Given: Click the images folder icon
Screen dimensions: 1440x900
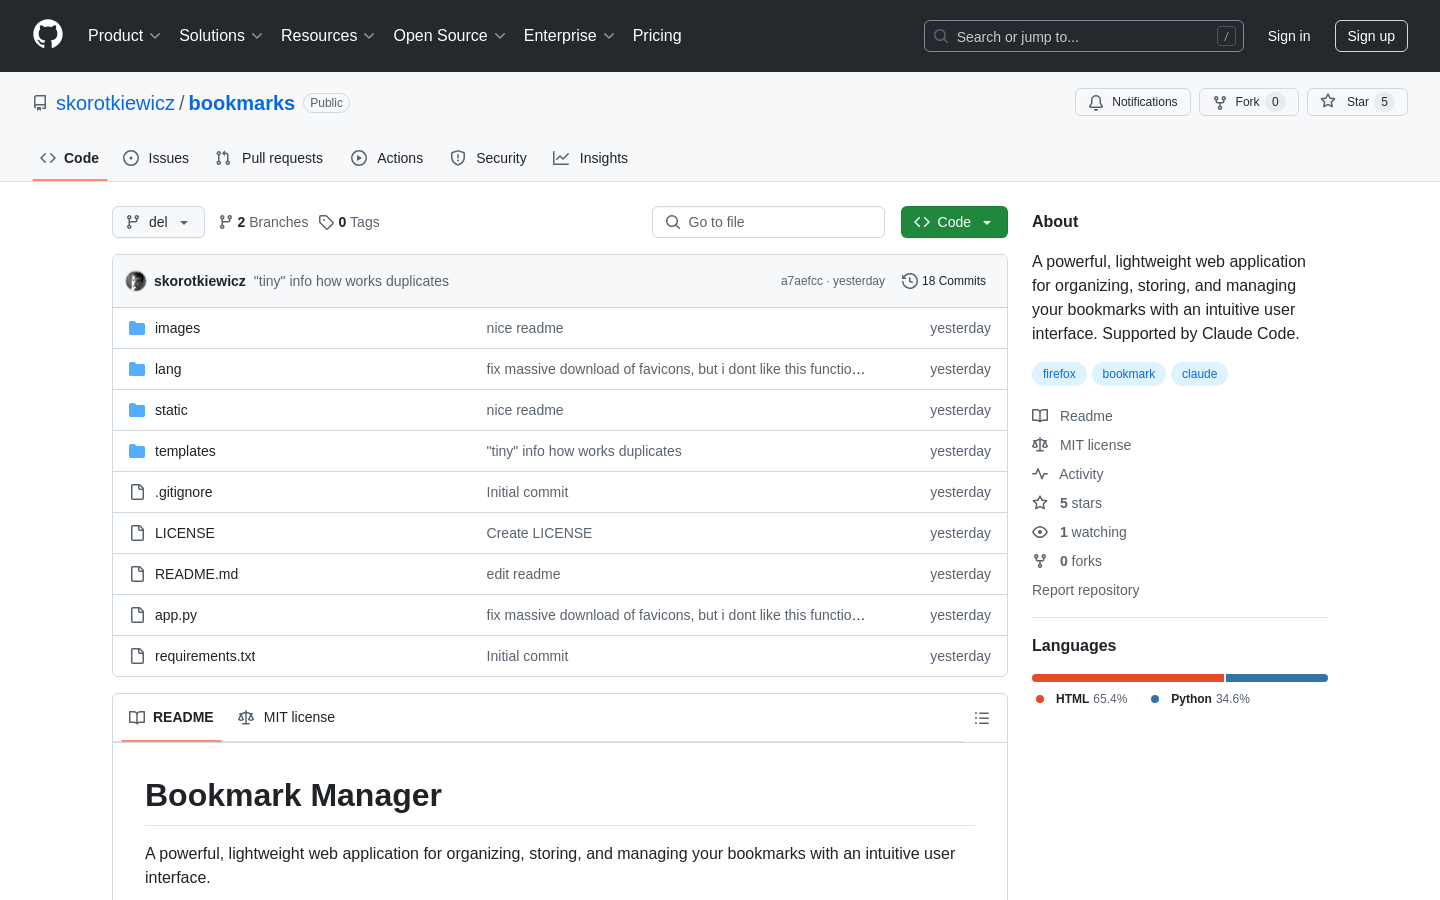Looking at the screenshot, I should click(x=137, y=328).
